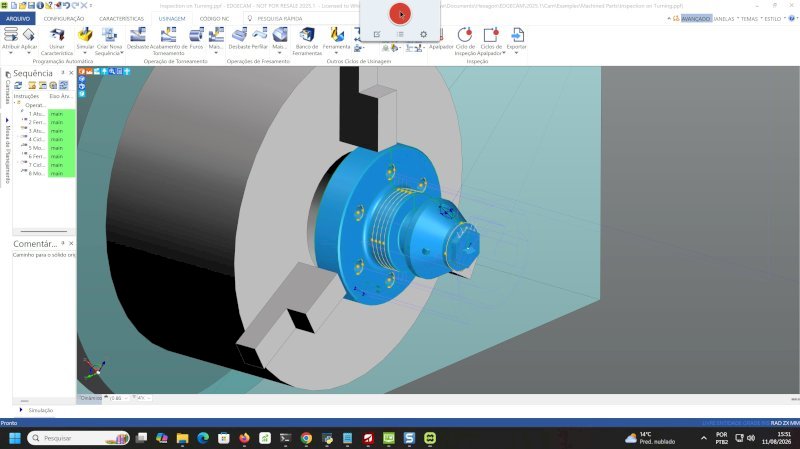Click the highlighted last icon in Sequência toolbar
Screen dimensions: 800x449
63,85
